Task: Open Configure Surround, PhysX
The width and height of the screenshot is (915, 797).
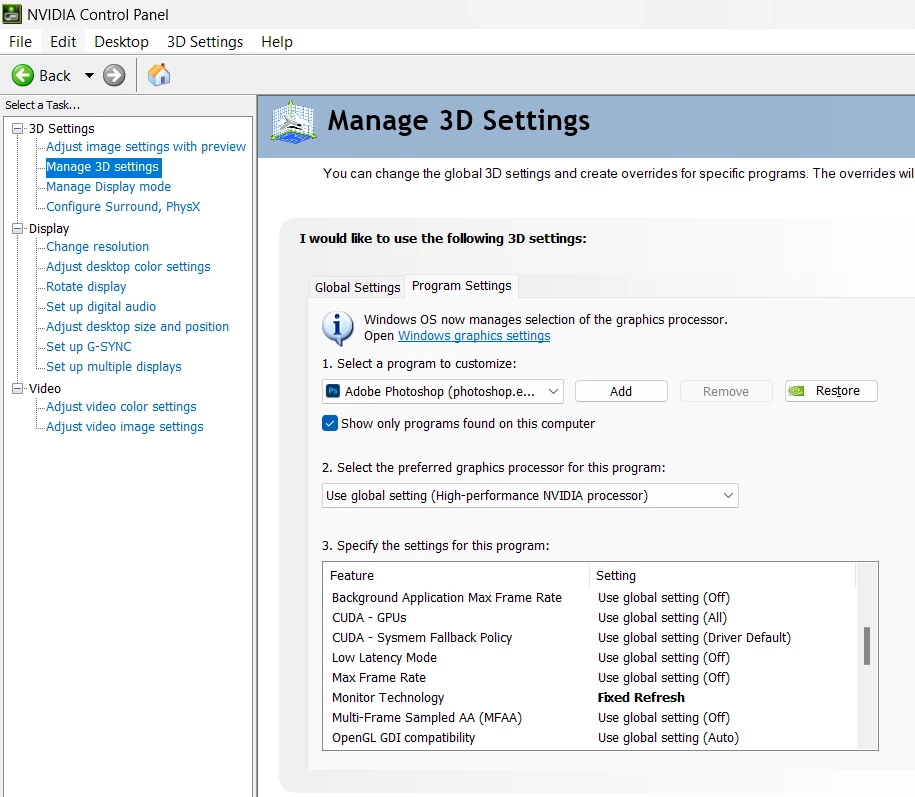Action: click(x=123, y=207)
